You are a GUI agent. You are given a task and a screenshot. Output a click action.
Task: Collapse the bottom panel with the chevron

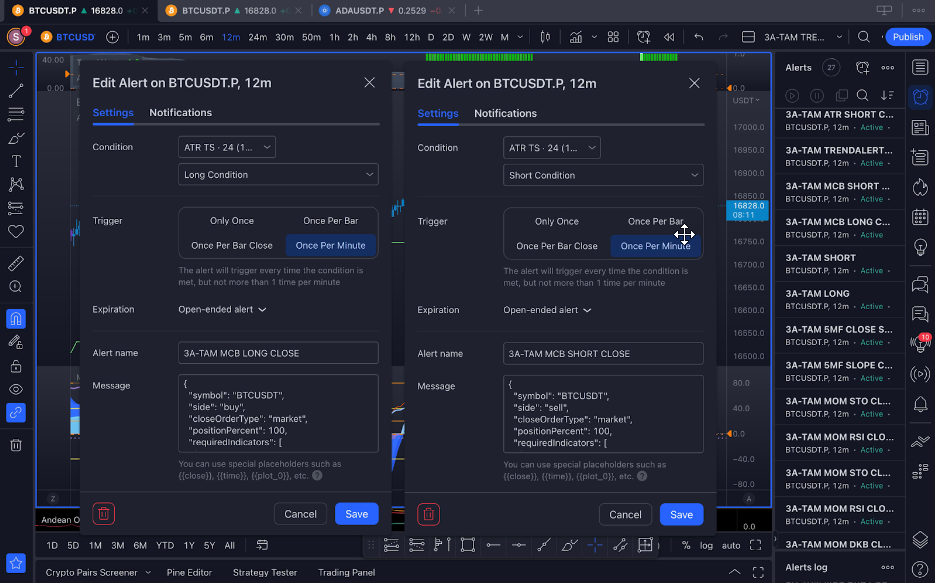[734, 572]
